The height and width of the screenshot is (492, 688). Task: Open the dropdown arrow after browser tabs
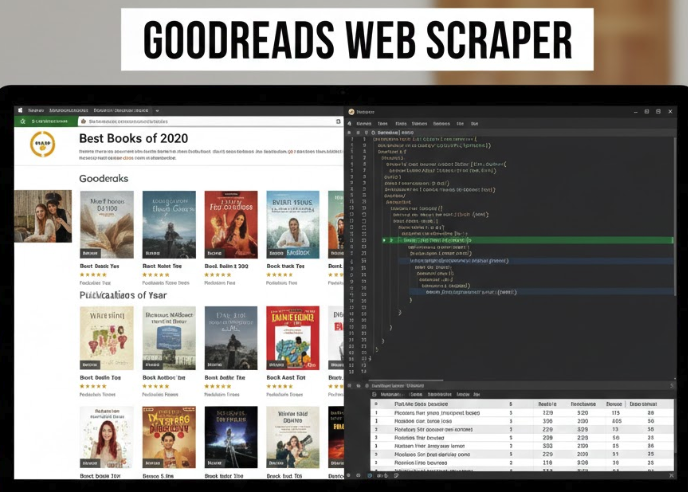157,110
